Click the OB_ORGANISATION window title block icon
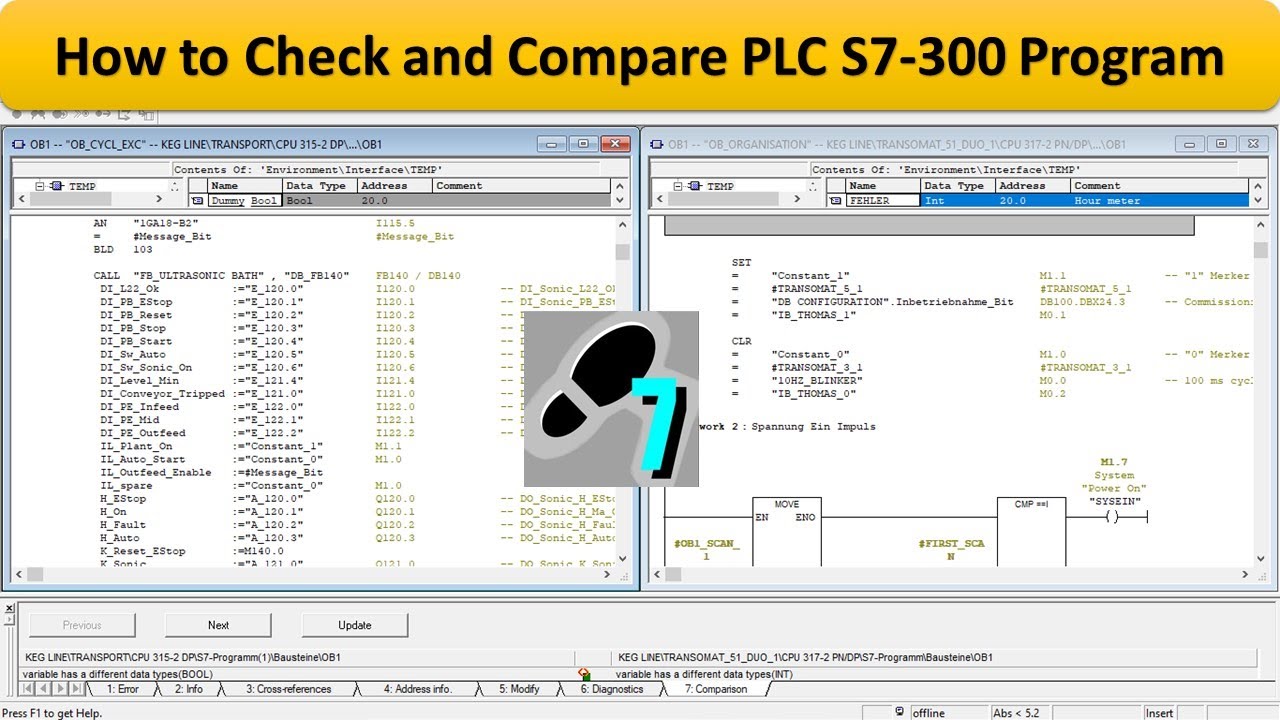Image resolution: width=1280 pixels, height=720 pixels. click(x=657, y=144)
